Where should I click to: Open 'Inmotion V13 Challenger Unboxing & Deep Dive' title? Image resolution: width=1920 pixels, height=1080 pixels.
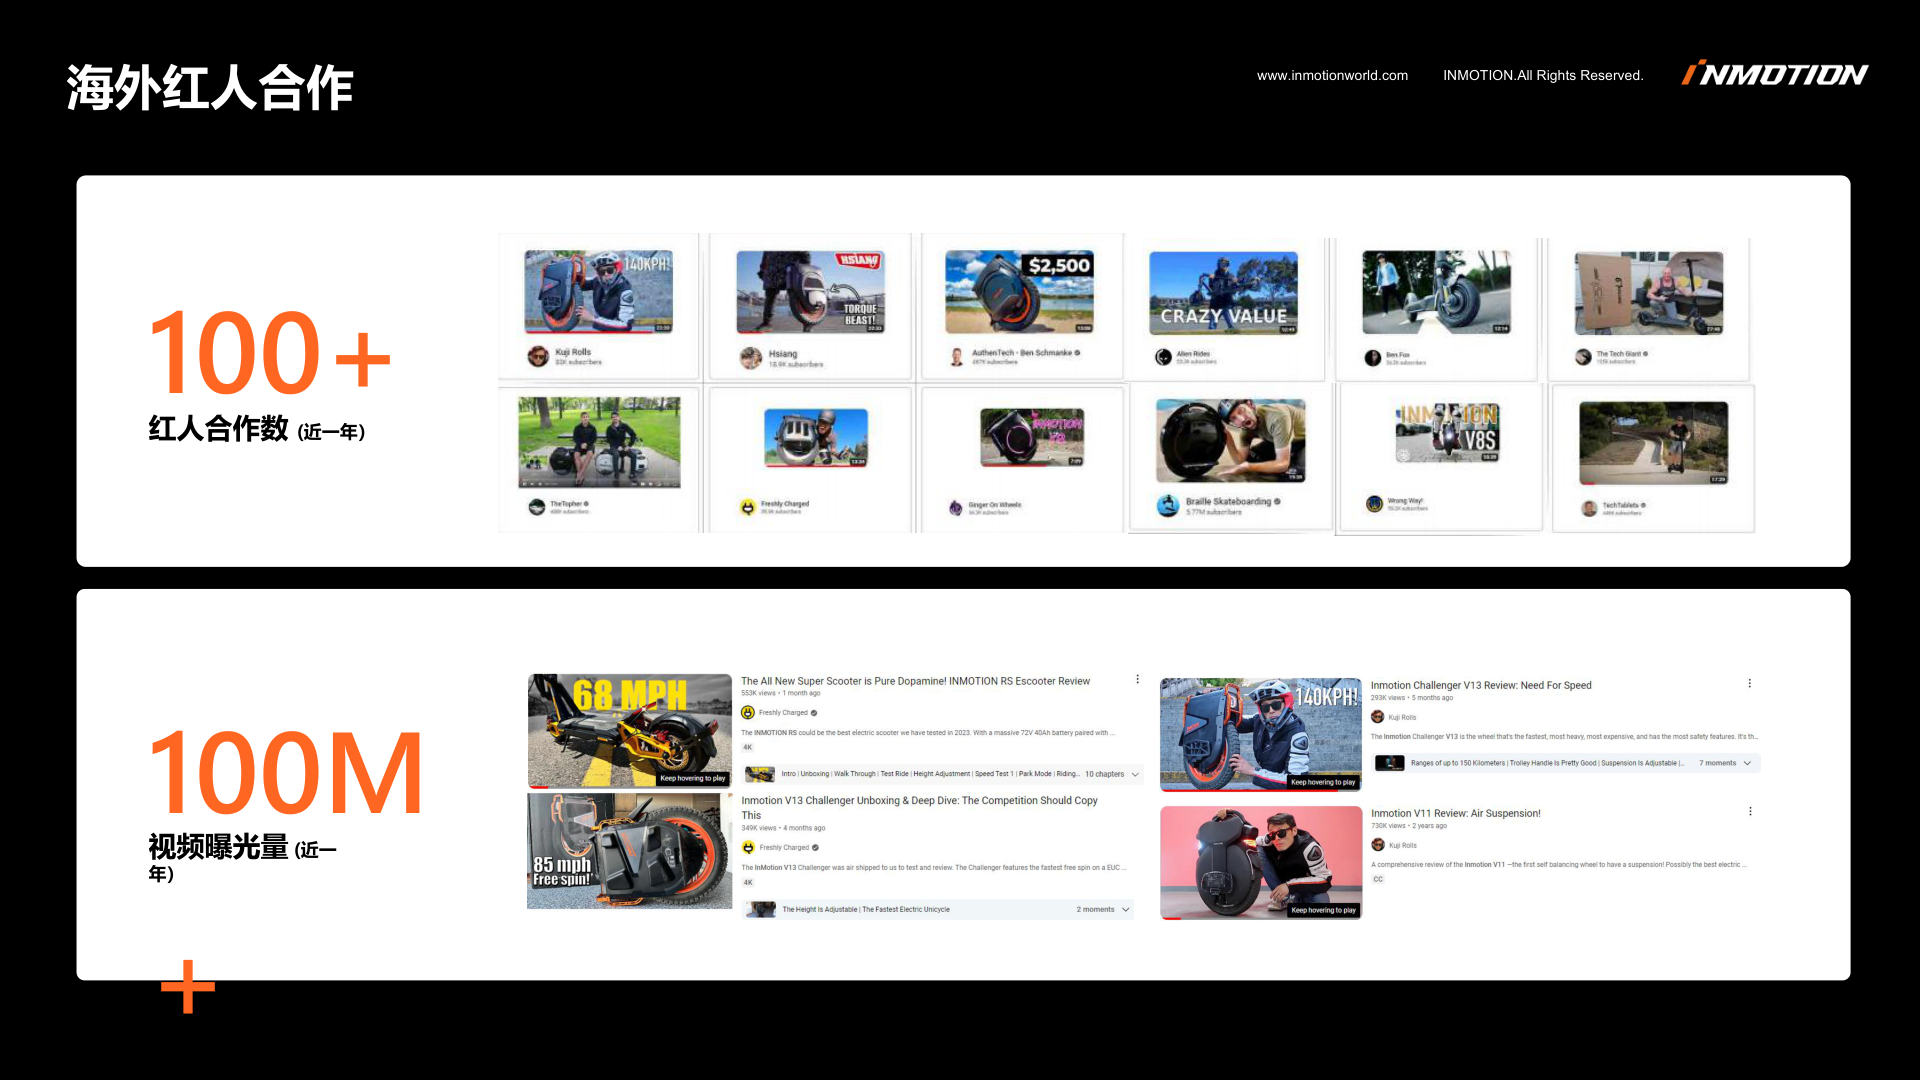[919, 807]
